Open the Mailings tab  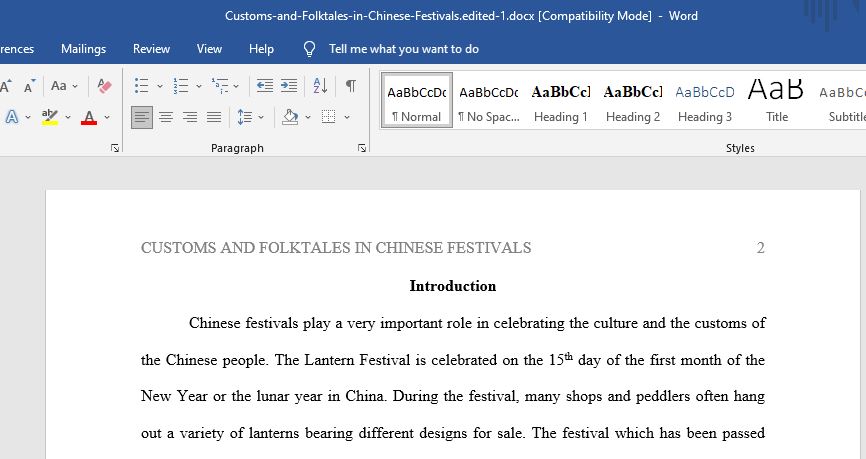click(x=83, y=49)
